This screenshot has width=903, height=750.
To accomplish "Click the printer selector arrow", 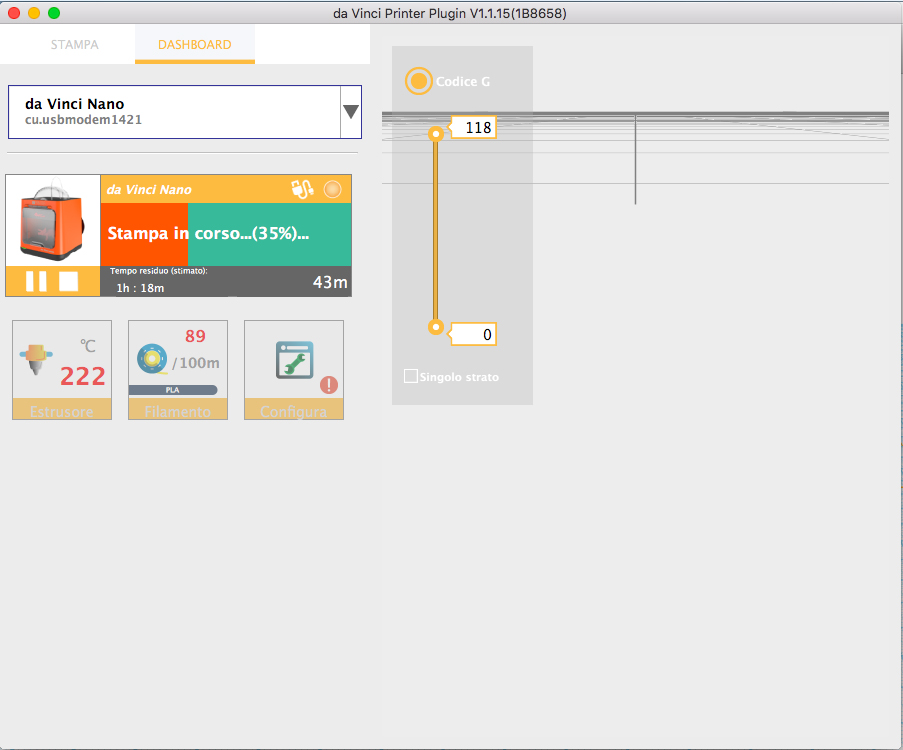I will (x=351, y=112).
